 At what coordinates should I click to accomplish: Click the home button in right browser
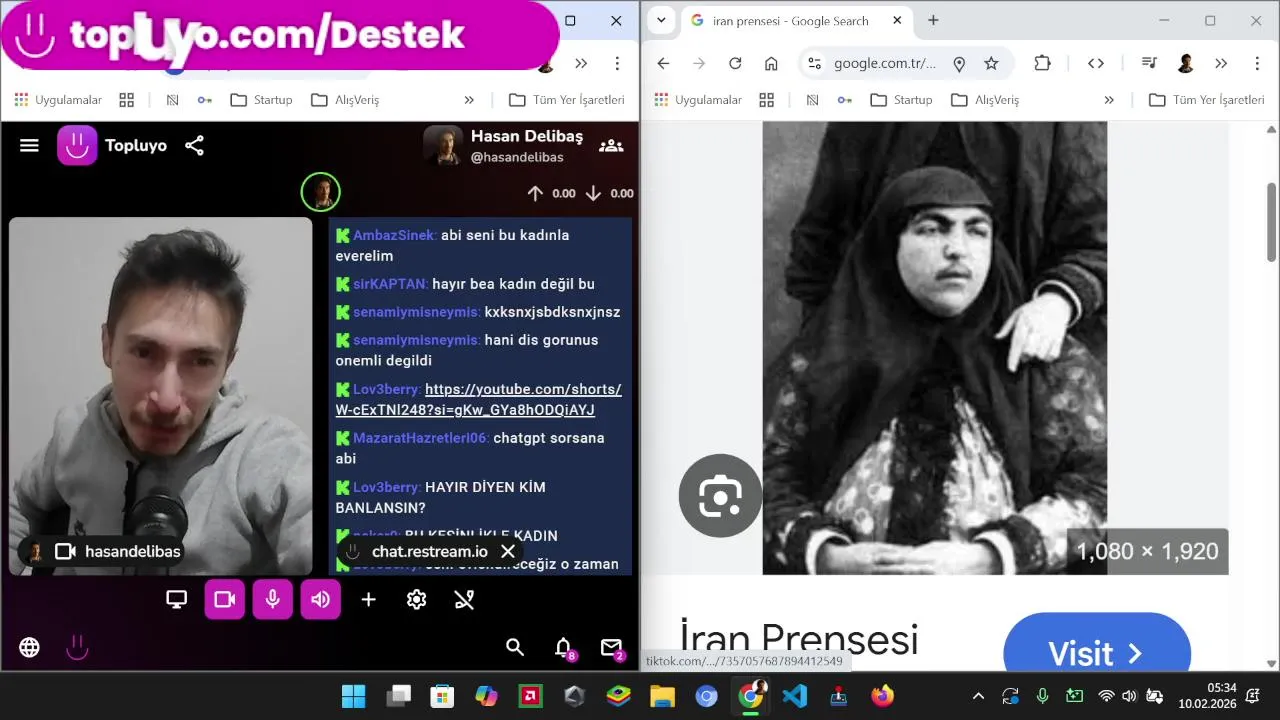coord(771,63)
